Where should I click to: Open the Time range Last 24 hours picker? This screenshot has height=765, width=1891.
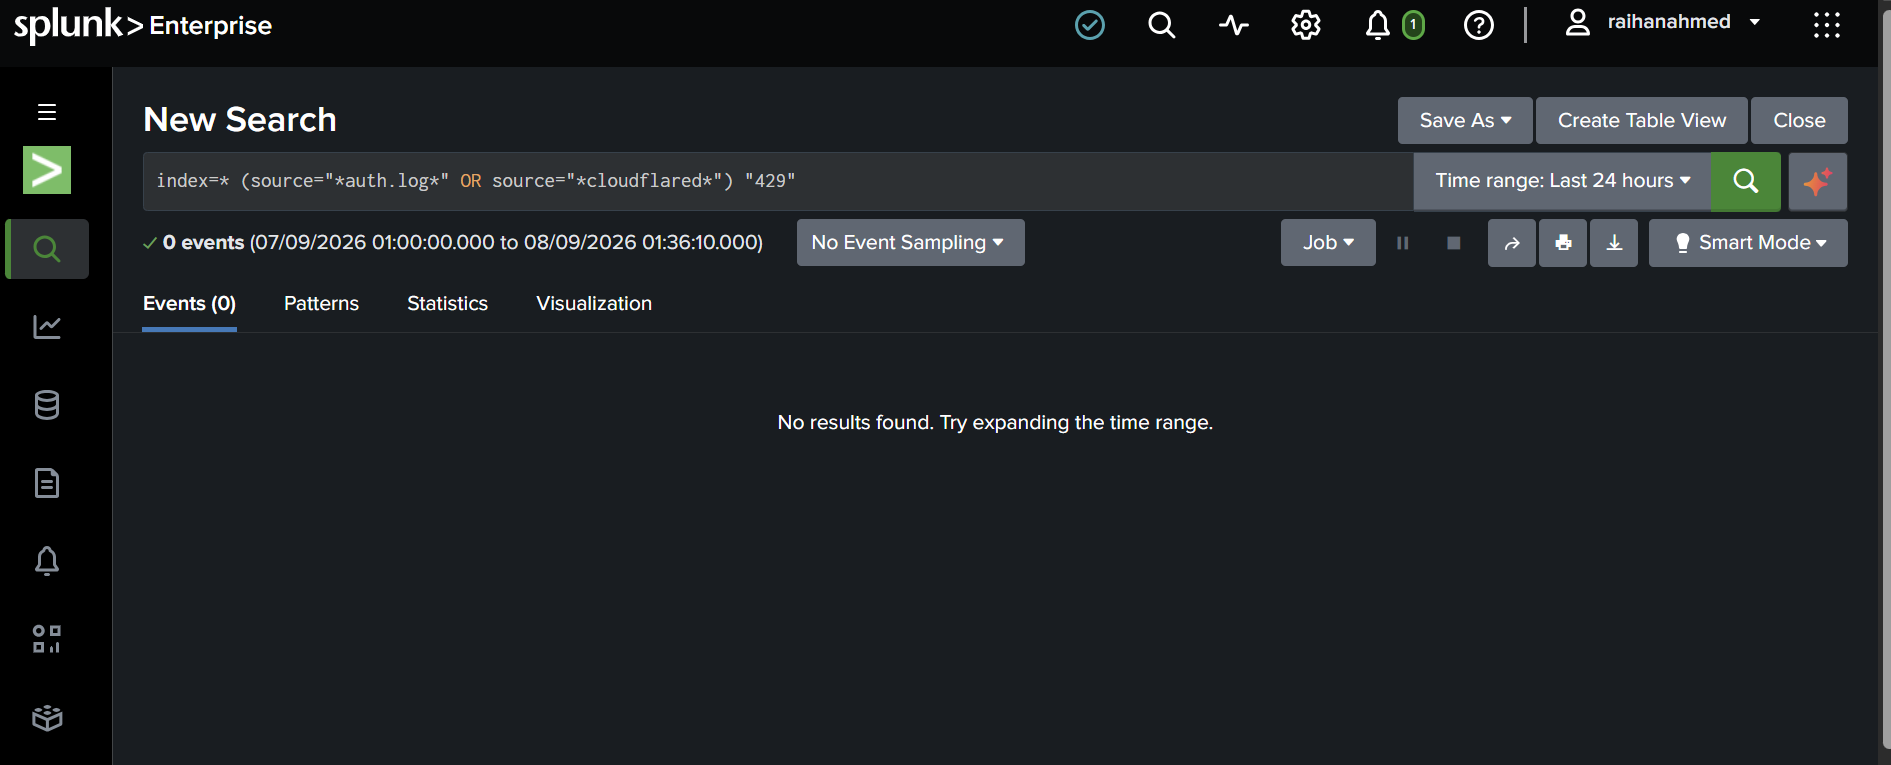point(1562,181)
